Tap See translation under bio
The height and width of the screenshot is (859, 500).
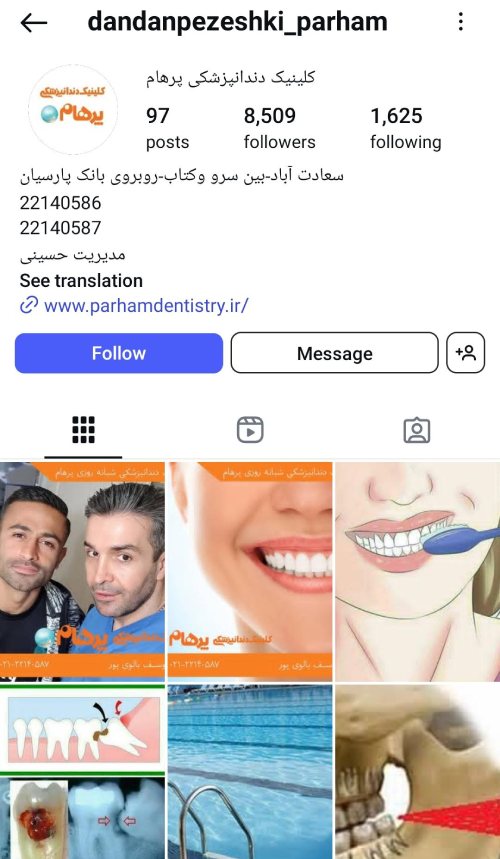81,280
